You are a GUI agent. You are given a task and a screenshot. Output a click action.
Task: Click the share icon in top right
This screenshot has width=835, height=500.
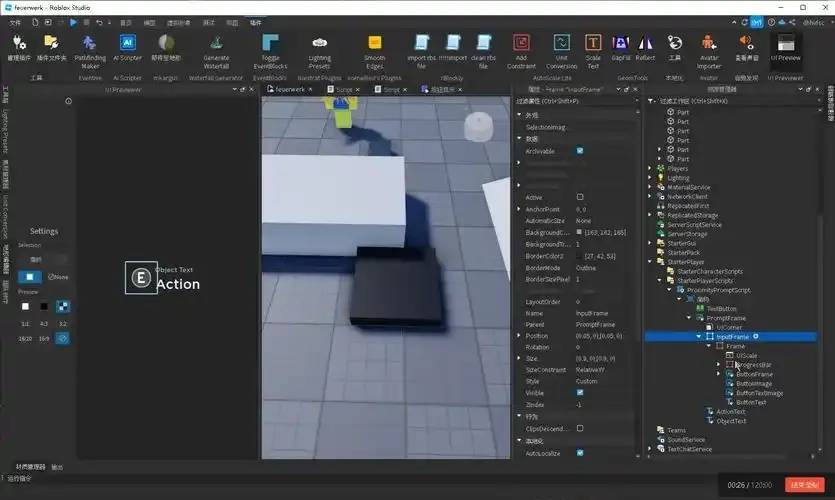click(792, 22)
